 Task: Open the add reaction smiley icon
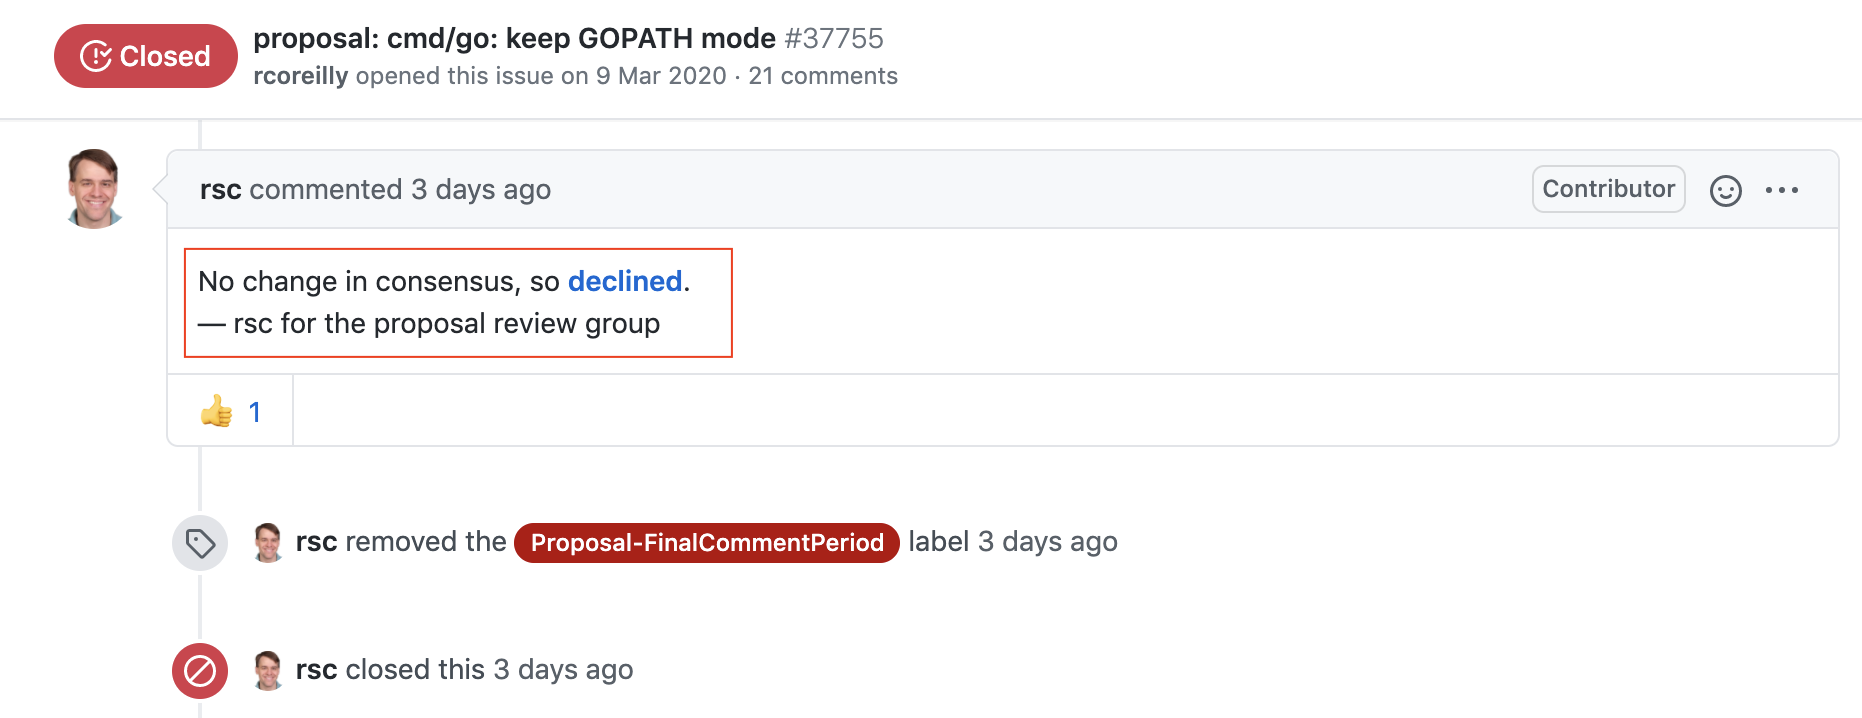1725,190
